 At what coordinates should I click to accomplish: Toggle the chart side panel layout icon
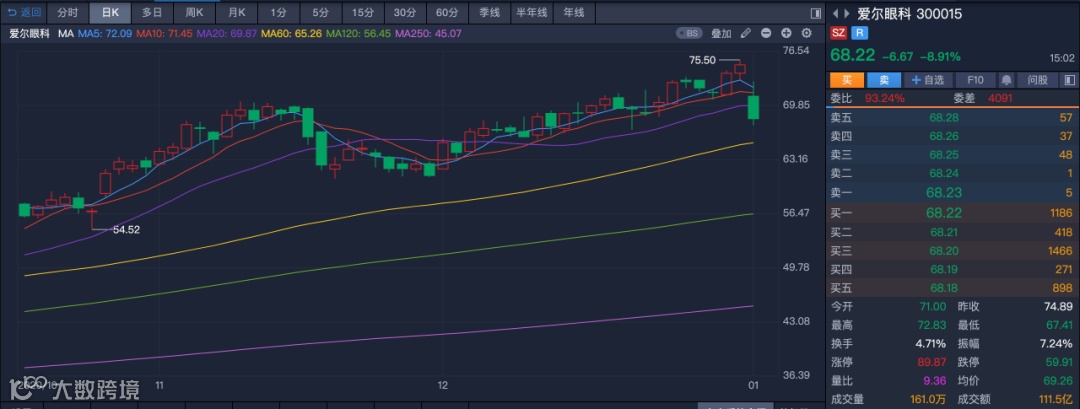[816, 13]
